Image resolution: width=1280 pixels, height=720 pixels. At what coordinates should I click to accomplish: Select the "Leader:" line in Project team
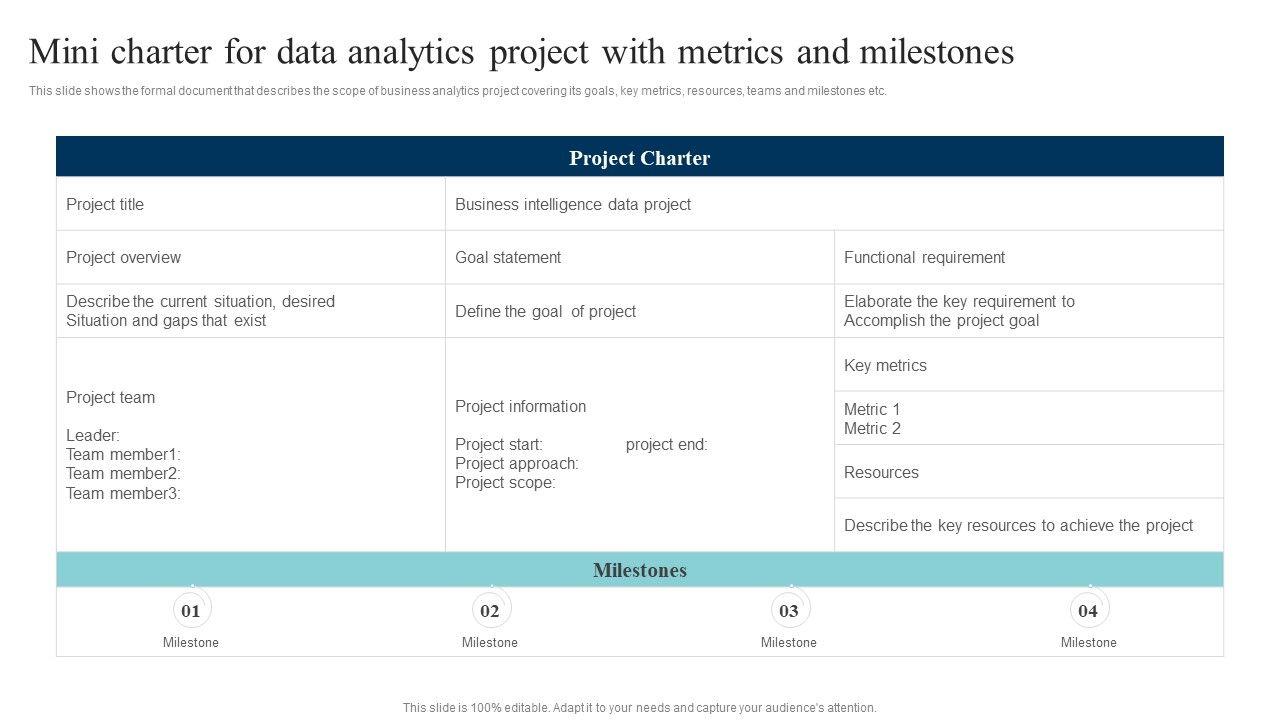point(93,435)
